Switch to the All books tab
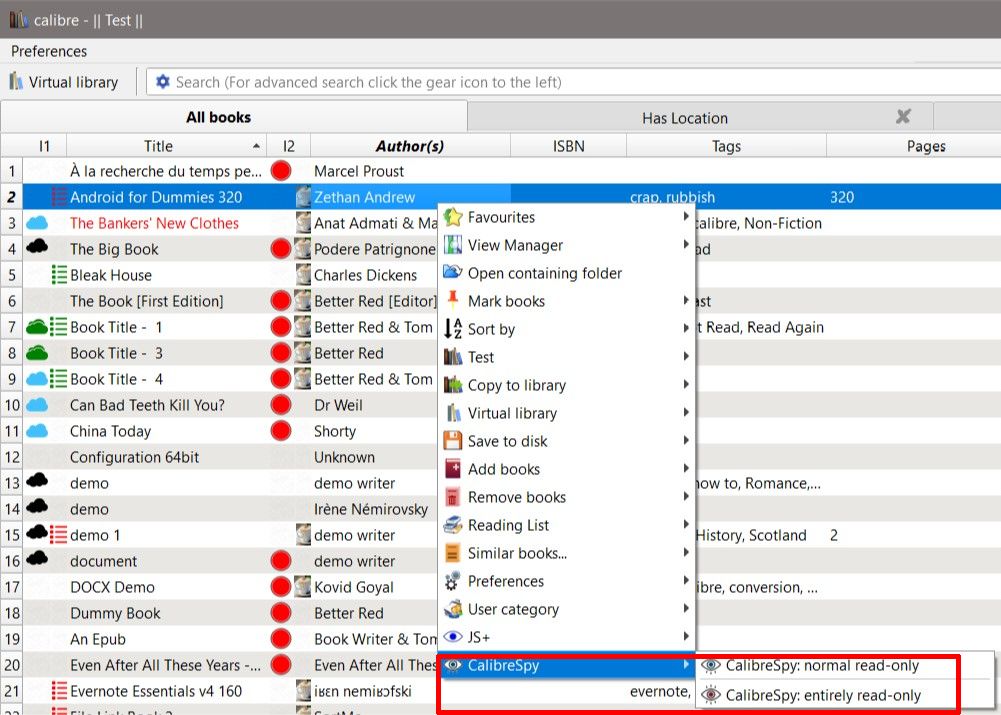The image size is (1001, 715). (234, 117)
